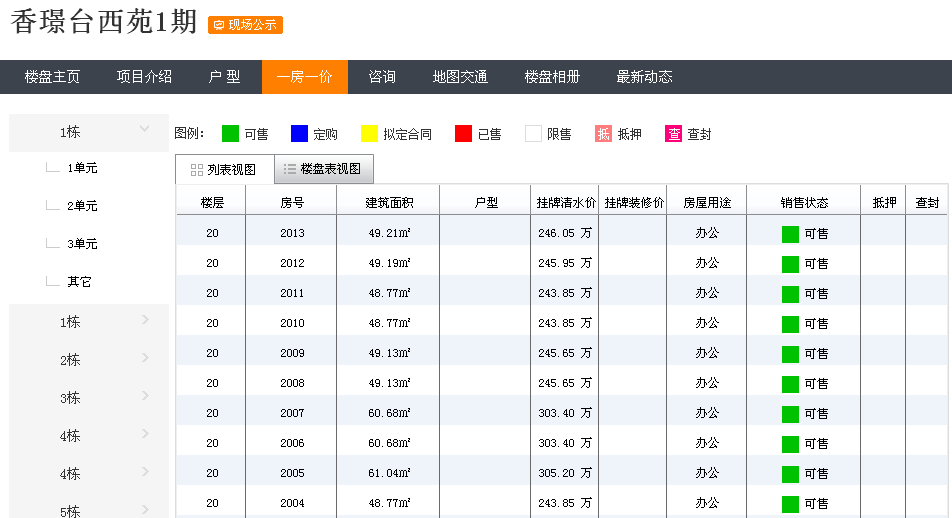
Task: Collapse the expanded 1栋 section chevron
Action: [x=144, y=129]
